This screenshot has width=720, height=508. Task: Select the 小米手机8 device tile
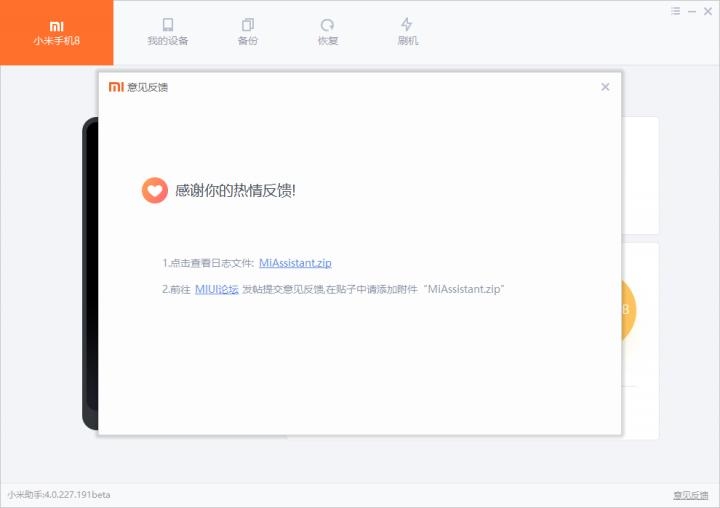56,33
